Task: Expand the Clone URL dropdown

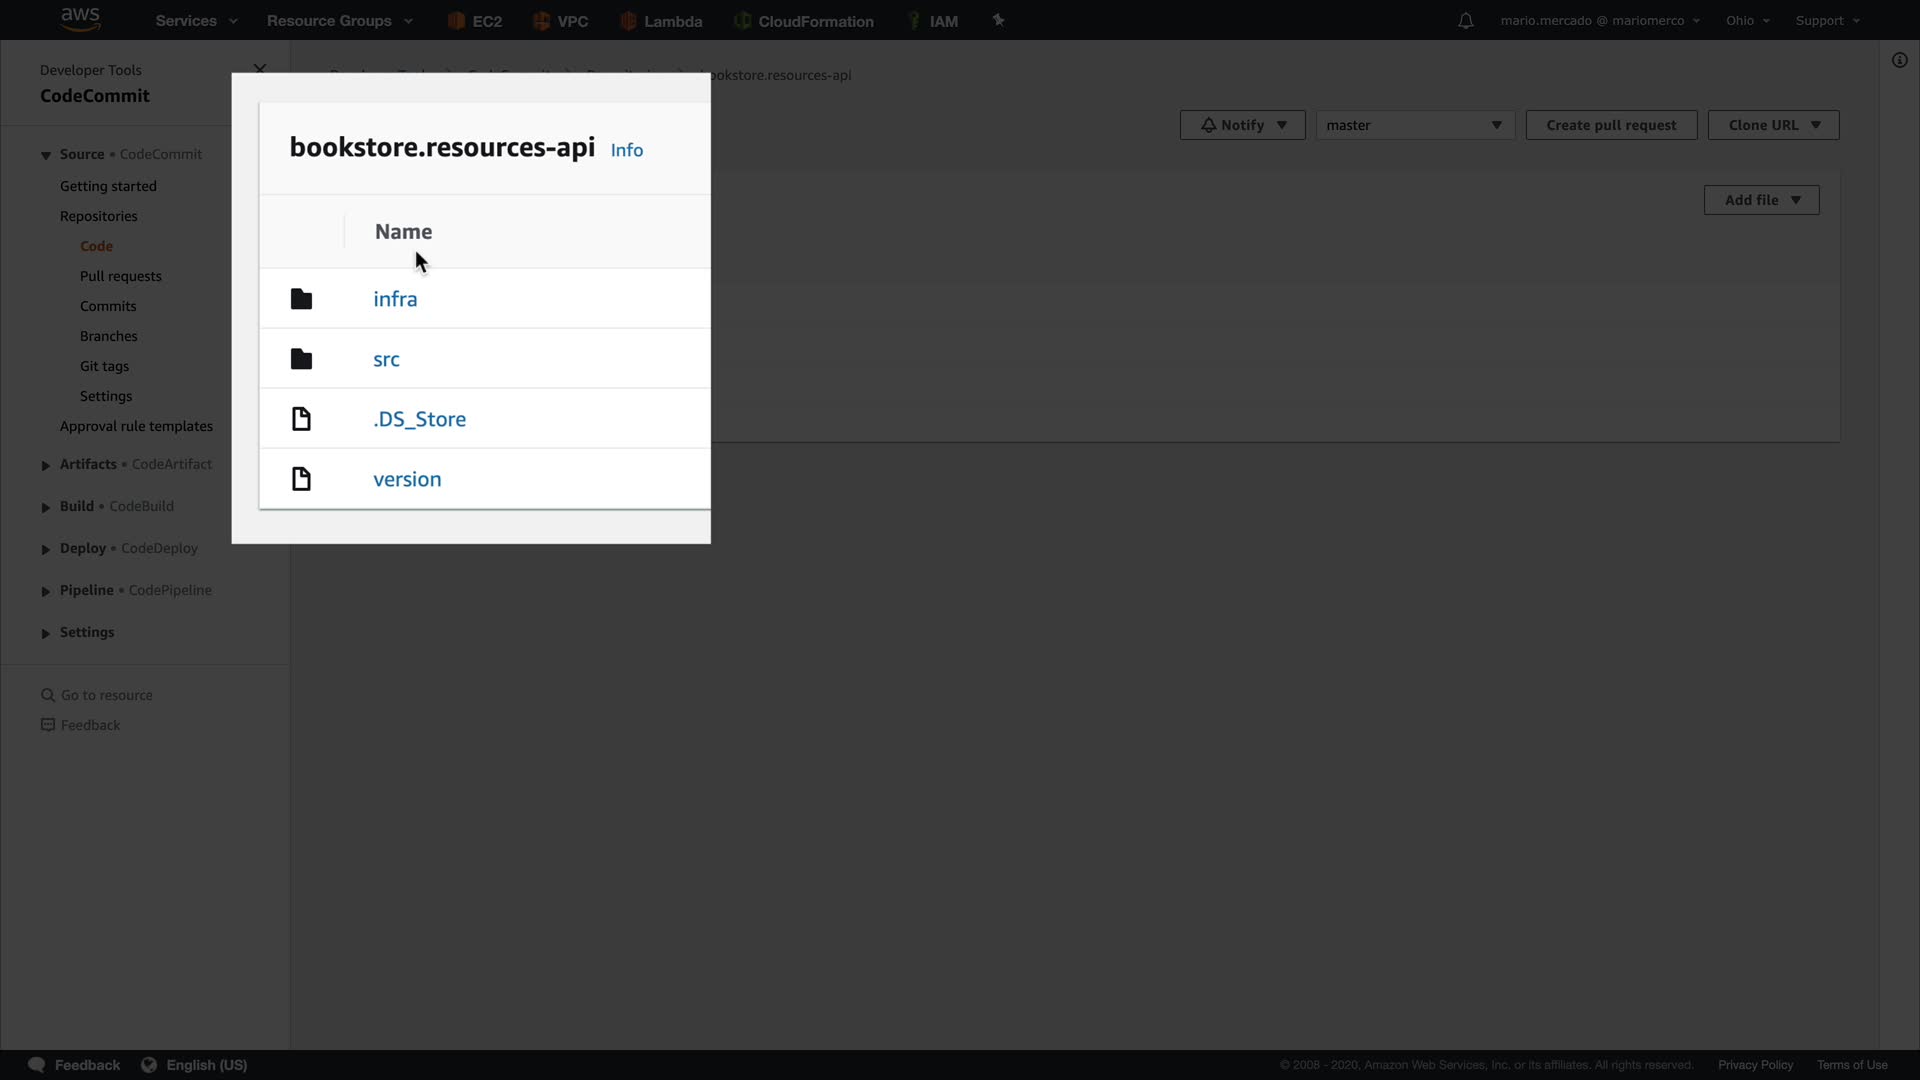Action: pos(1773,125)
